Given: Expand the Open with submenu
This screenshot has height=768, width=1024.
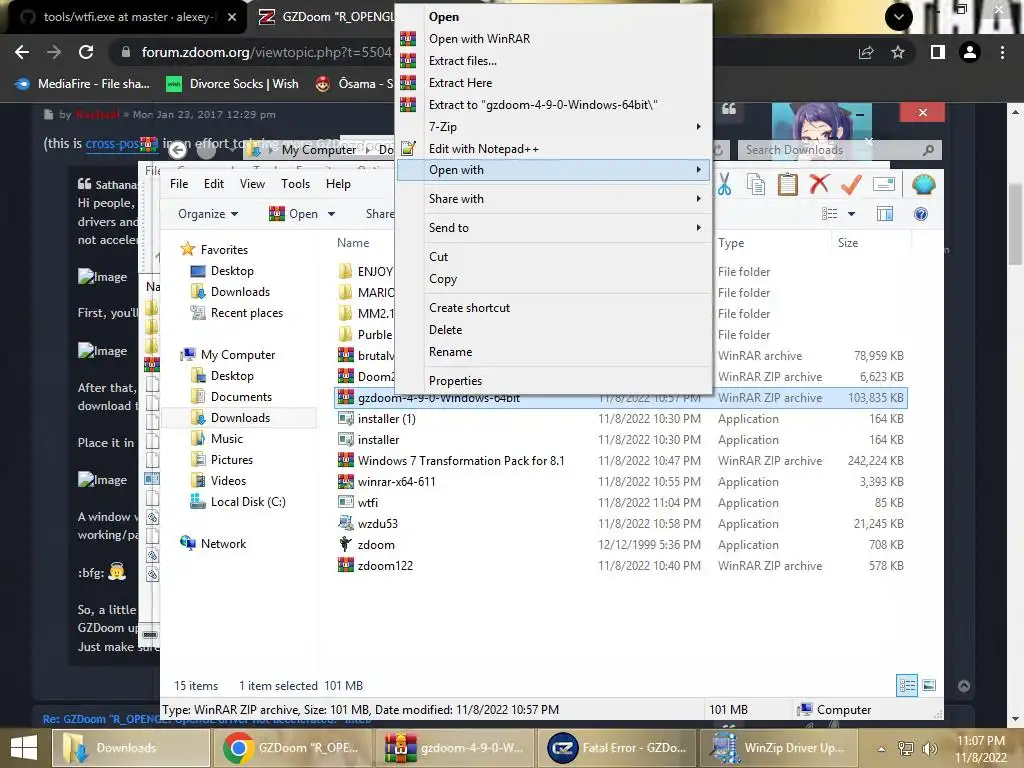Looking at the screenshot, I should point(552,170).
